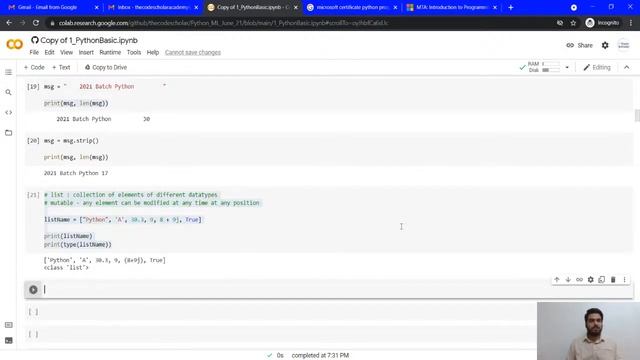
Task: Click the msg = msg.strip() code line
Action: coord(71,140)
